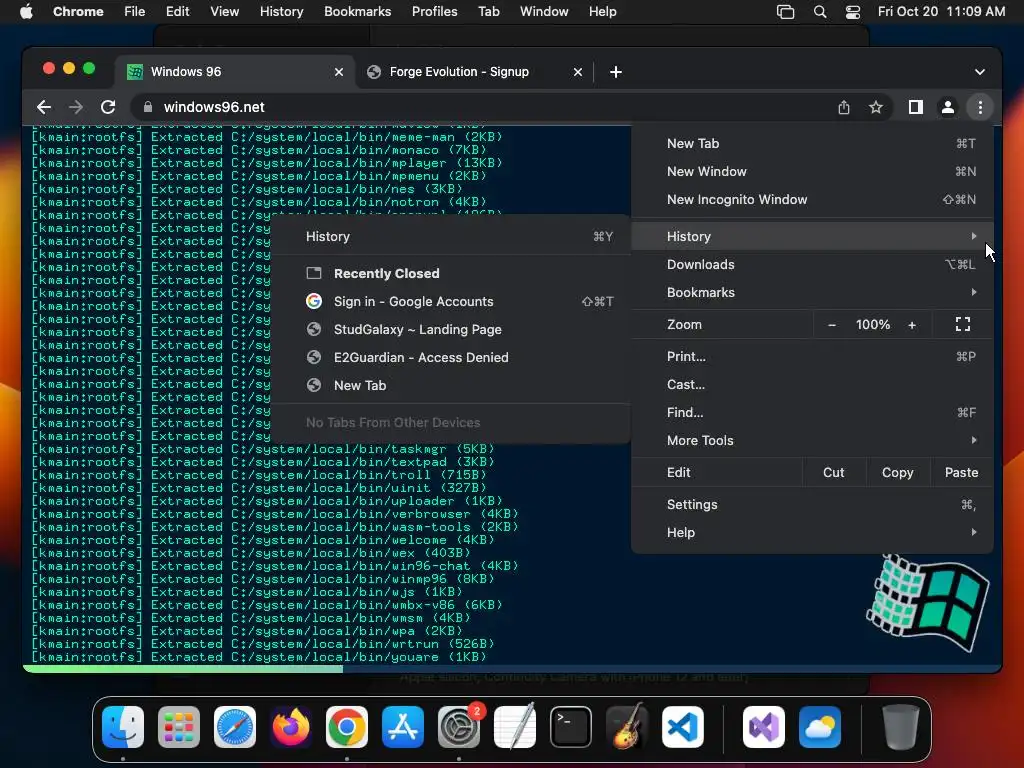Open Visual Studio Code from the dock
The width and height of the screenshot is (1024, 768).
pyautogui.click(x=683, y=727)
